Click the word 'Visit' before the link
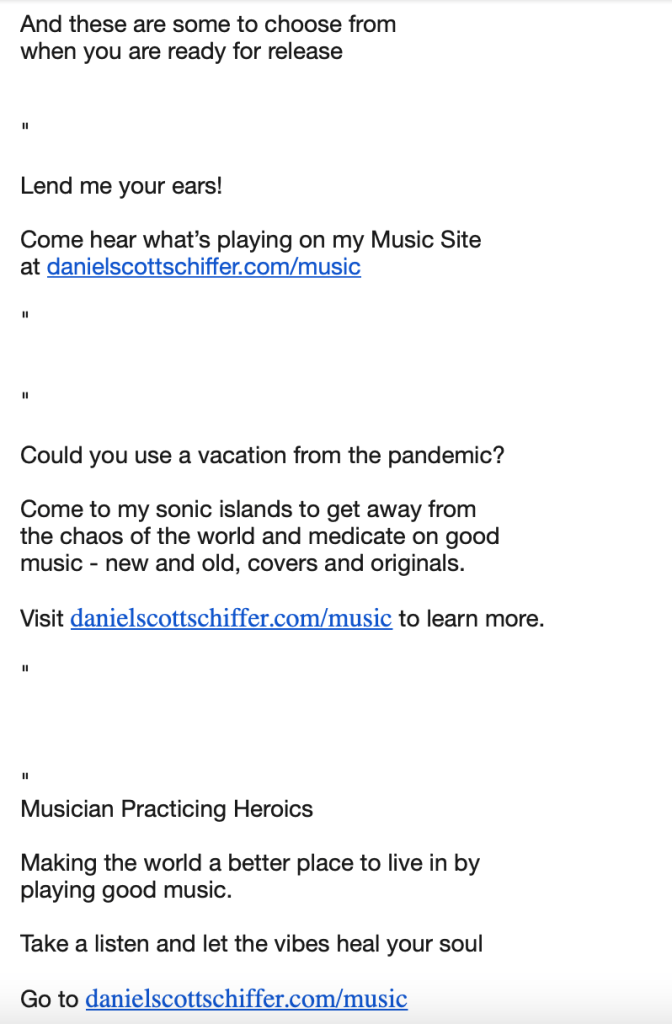This screenshot has height=1024, width=672. point(42,619)
